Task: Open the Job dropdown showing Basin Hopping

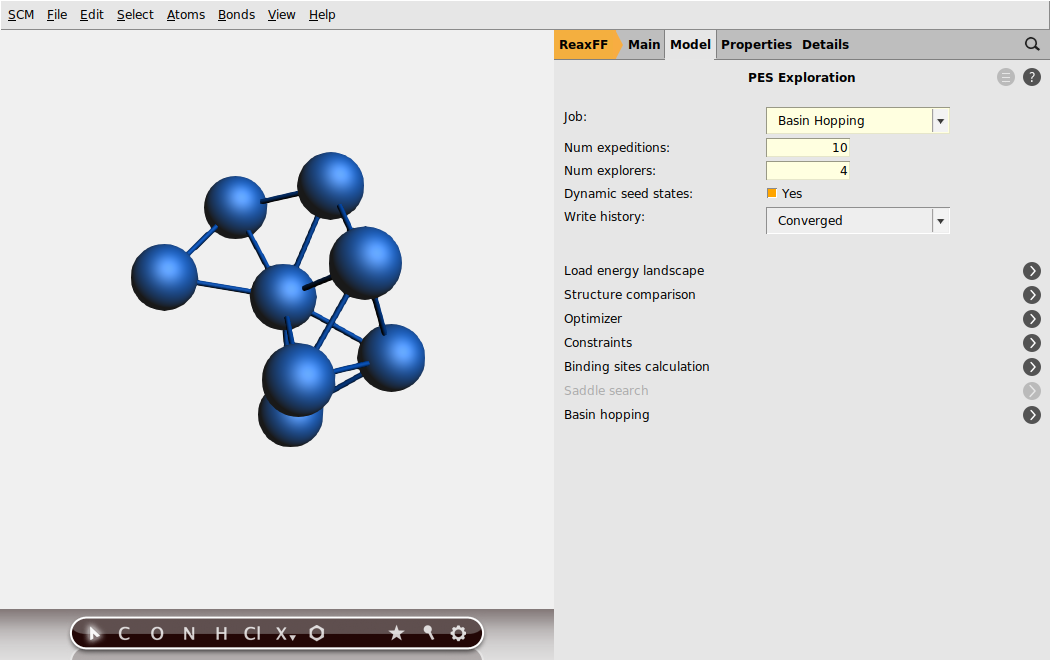Action: (857, 121)
